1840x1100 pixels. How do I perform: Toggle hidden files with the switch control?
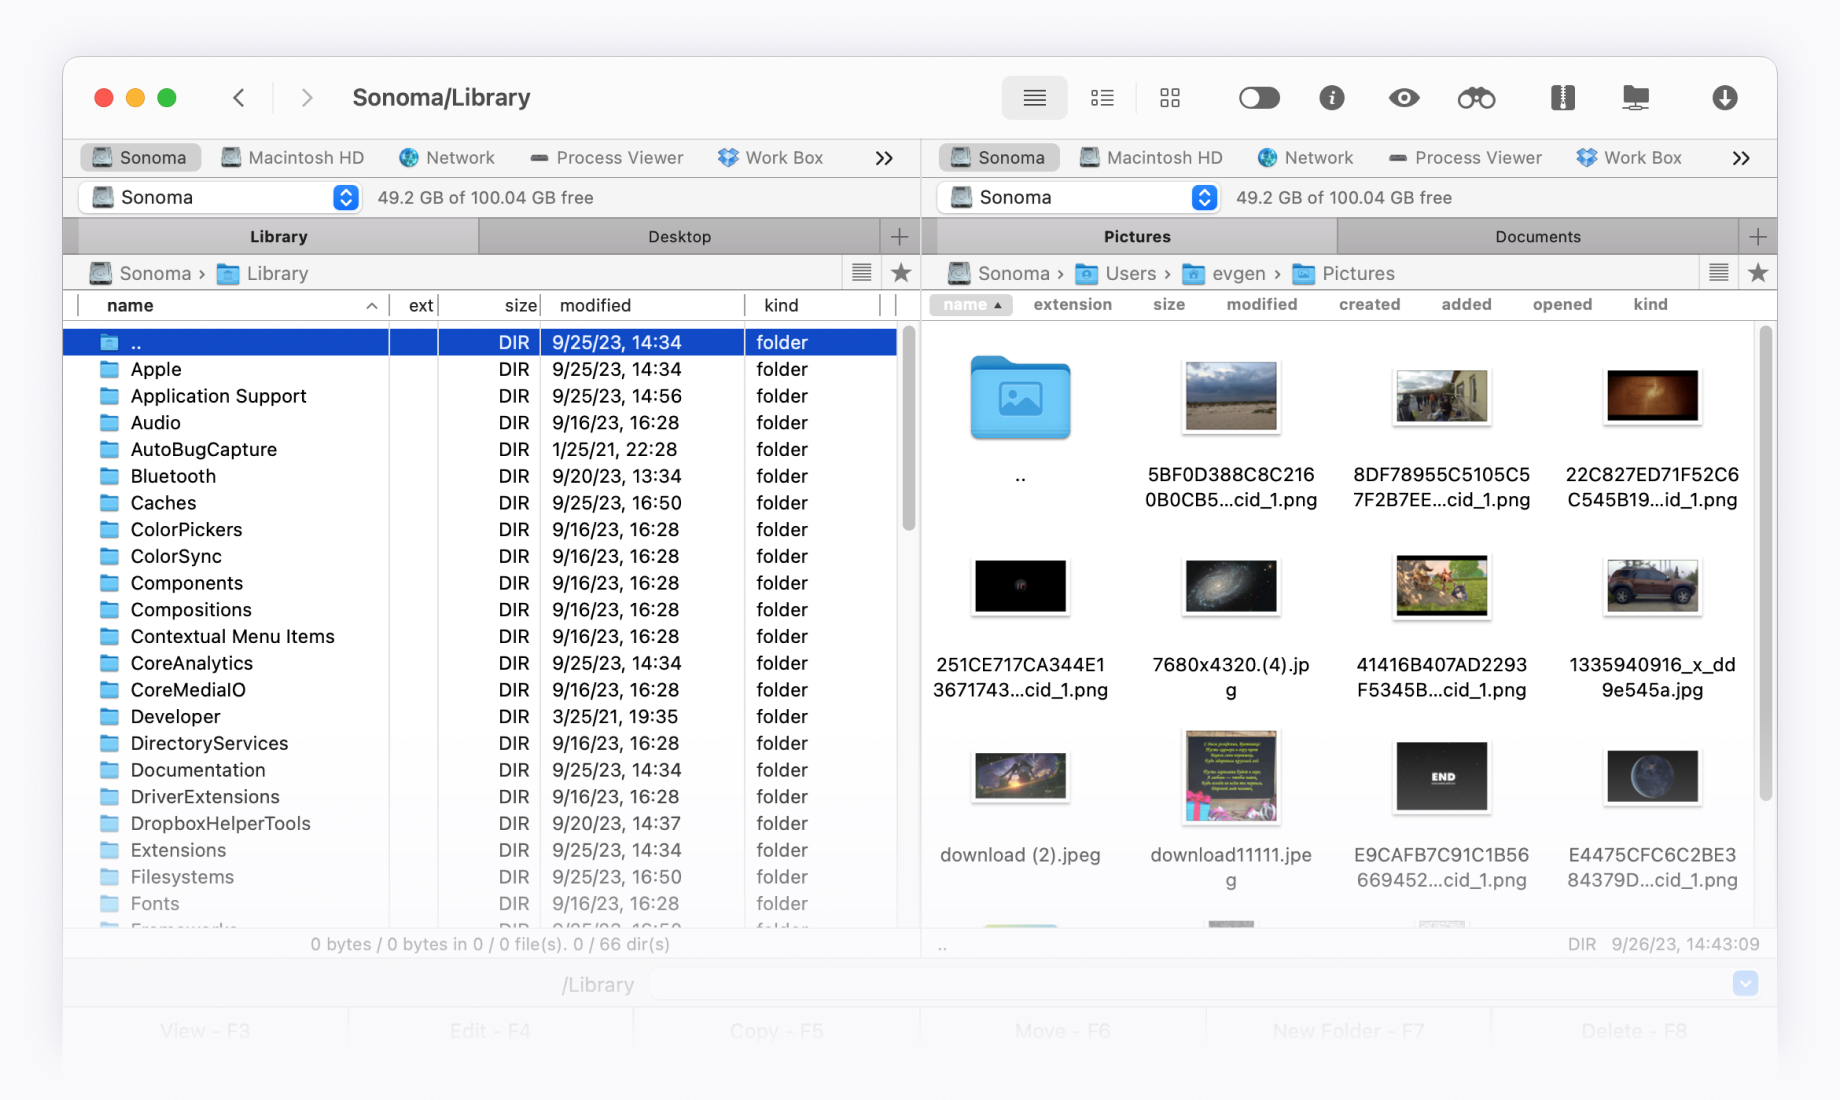click(x=1258, y=97)
